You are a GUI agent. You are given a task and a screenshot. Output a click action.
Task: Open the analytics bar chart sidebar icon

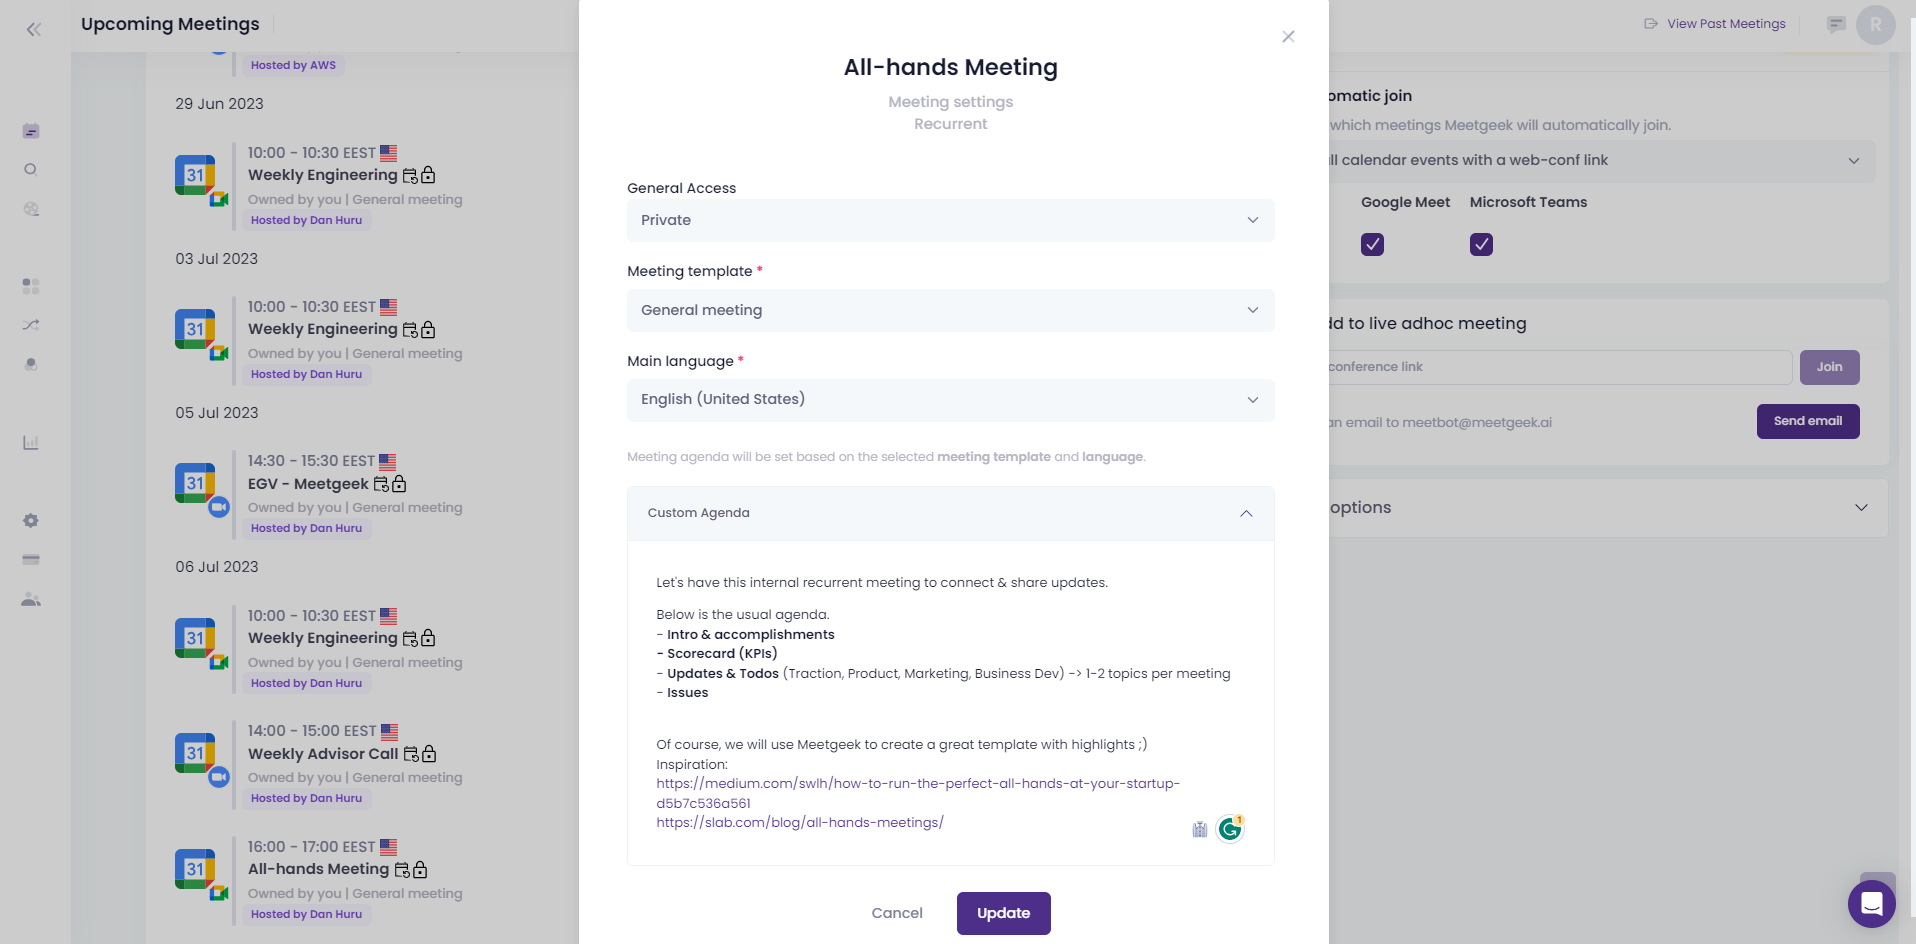31,443
